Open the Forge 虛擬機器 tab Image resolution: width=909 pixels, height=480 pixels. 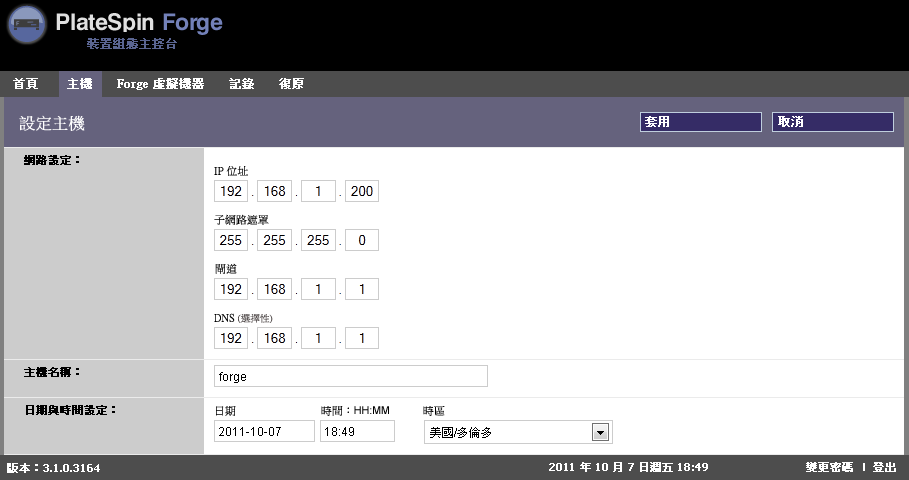[160, 84]
